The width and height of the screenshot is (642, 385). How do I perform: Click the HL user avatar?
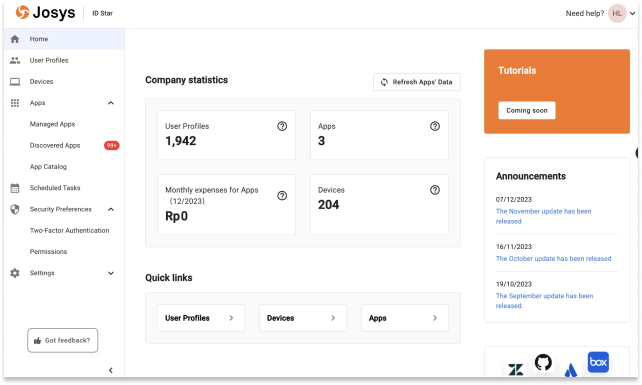(617, 14)
